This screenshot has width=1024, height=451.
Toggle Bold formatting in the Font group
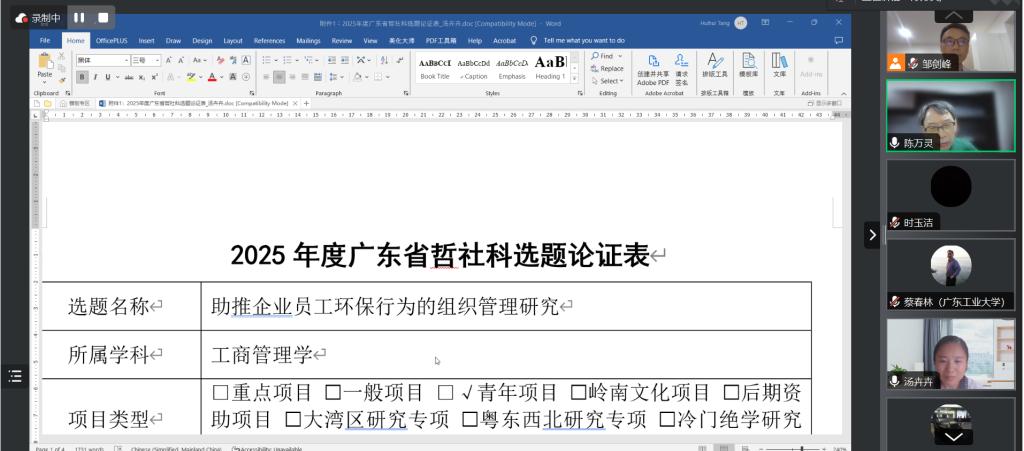tap(82, 77)
